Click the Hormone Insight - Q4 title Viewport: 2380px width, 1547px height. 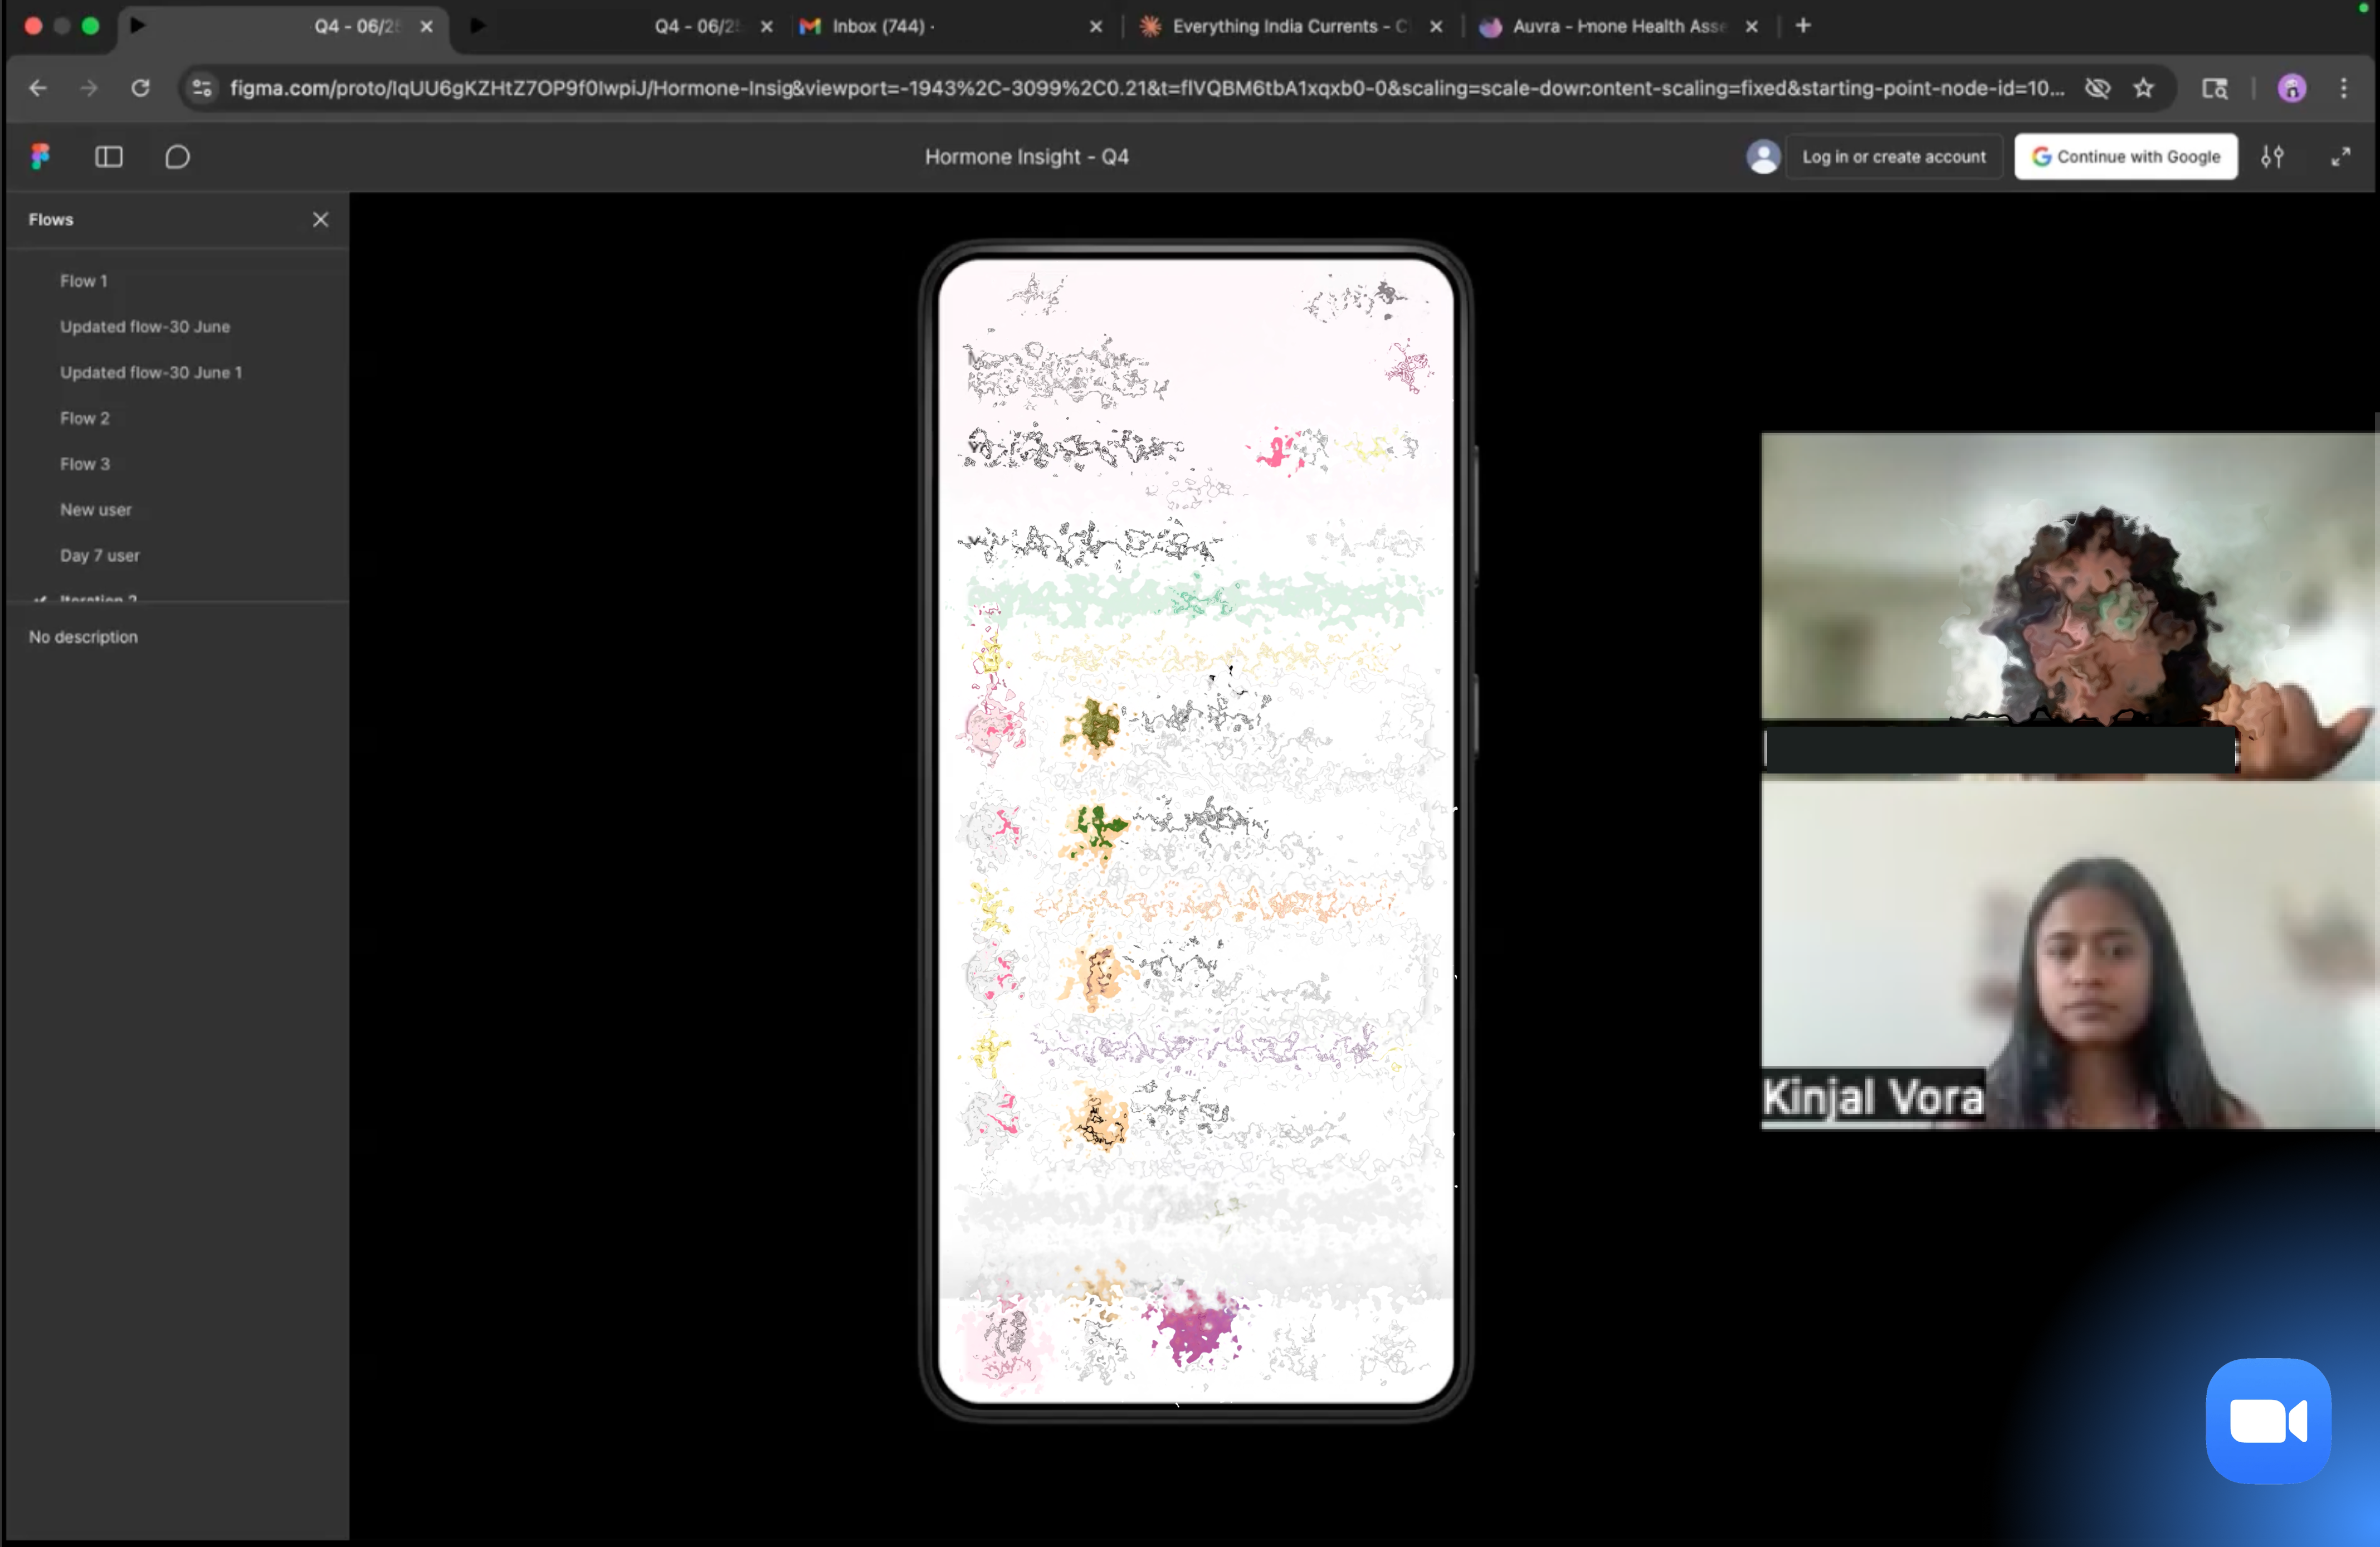pos(1026,157)
